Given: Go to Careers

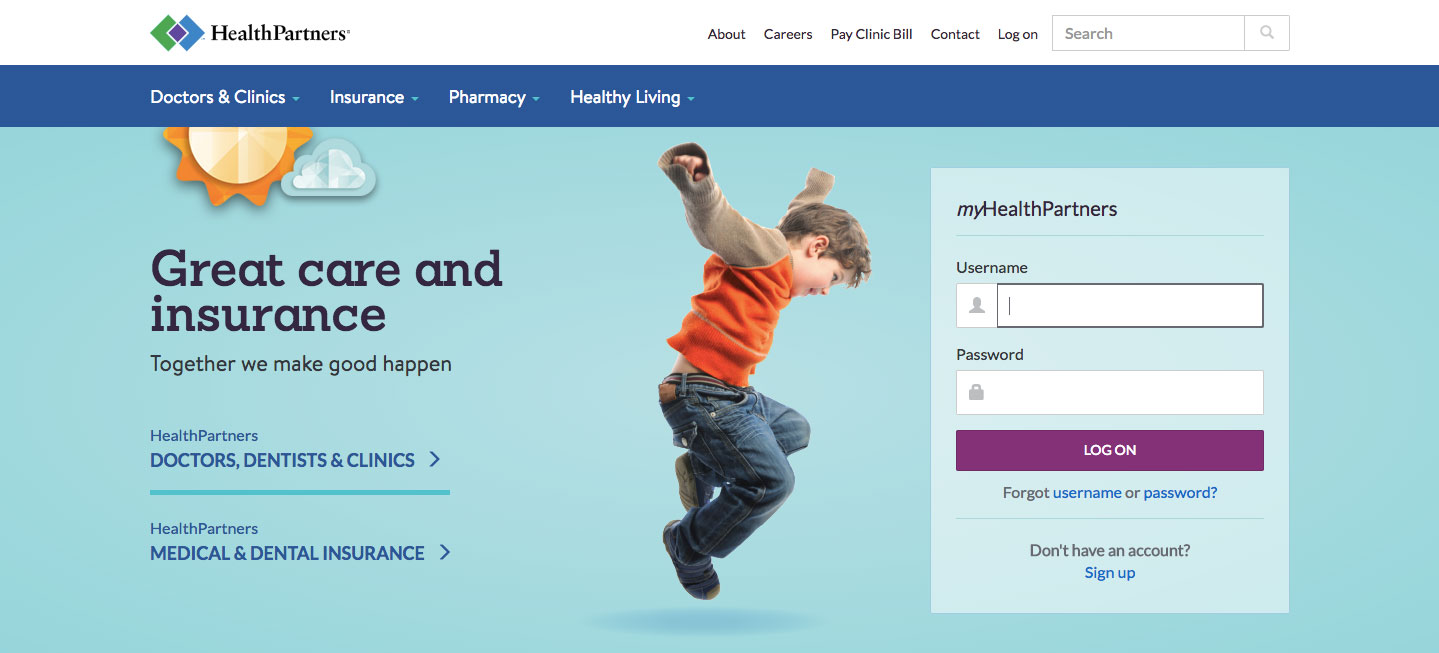Looking at the screenshot, I should click(x=788, y=34).
